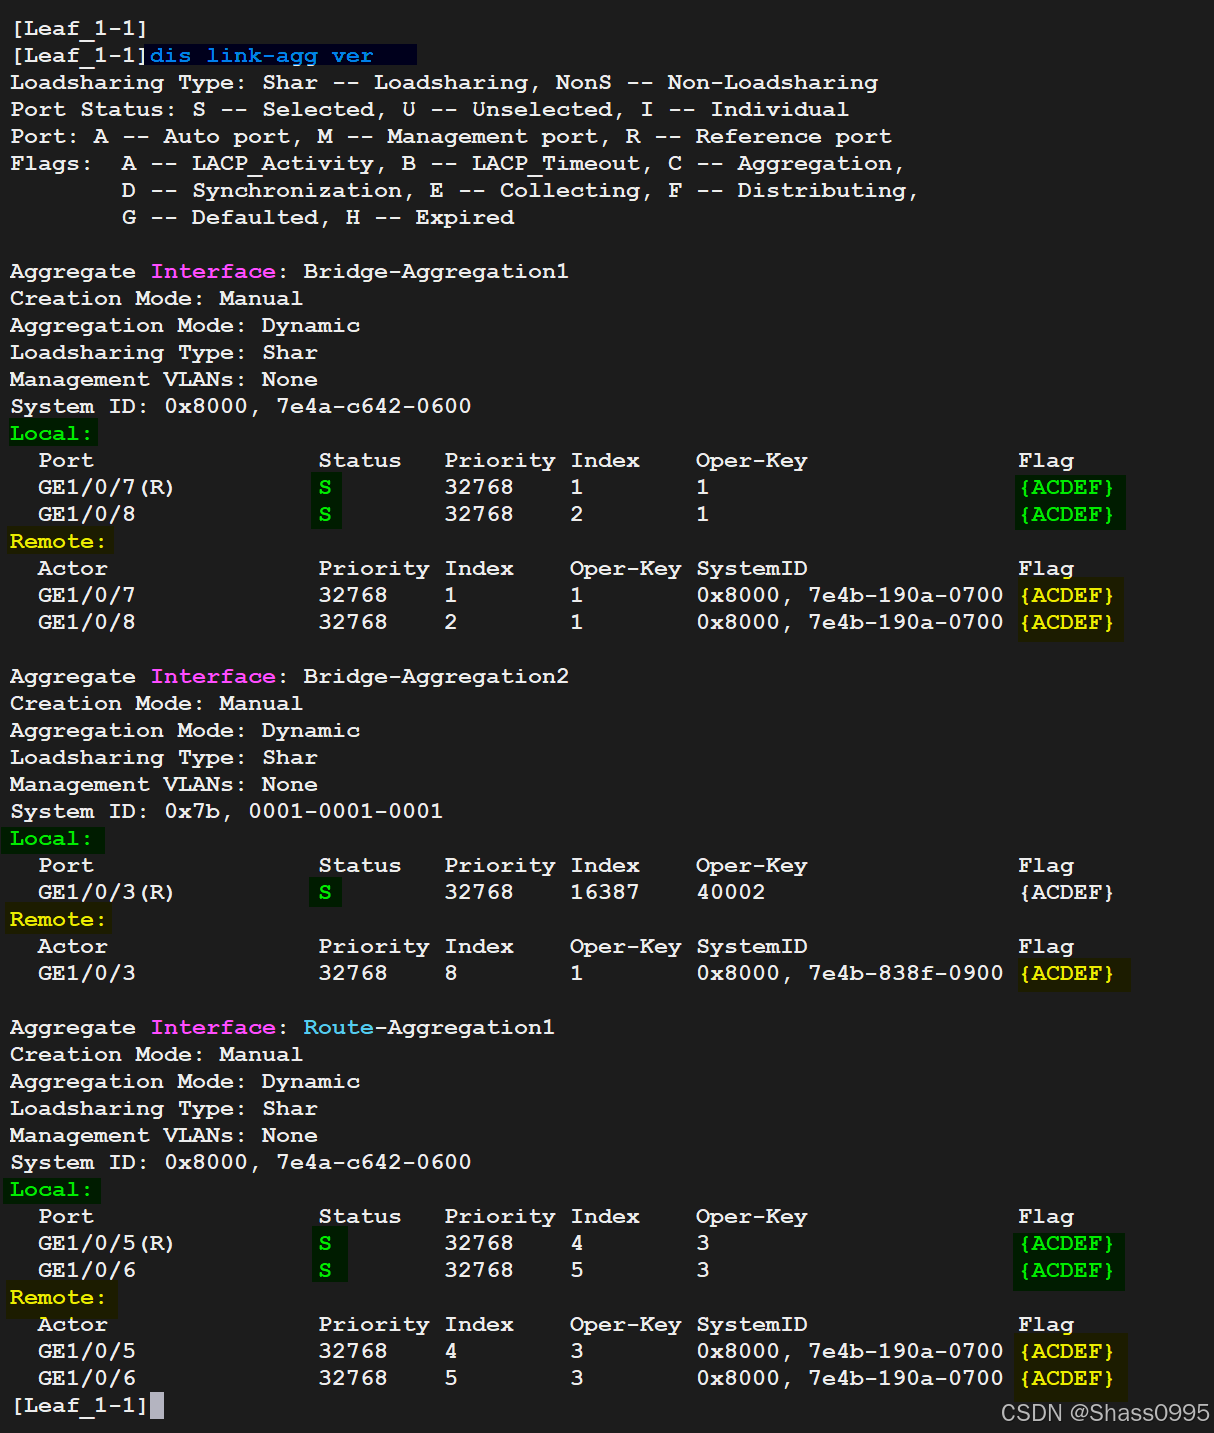Click 'Creation Mode: Manual' under Route-Aggregation1
1214x1433 pixels.
(156, 1055)
